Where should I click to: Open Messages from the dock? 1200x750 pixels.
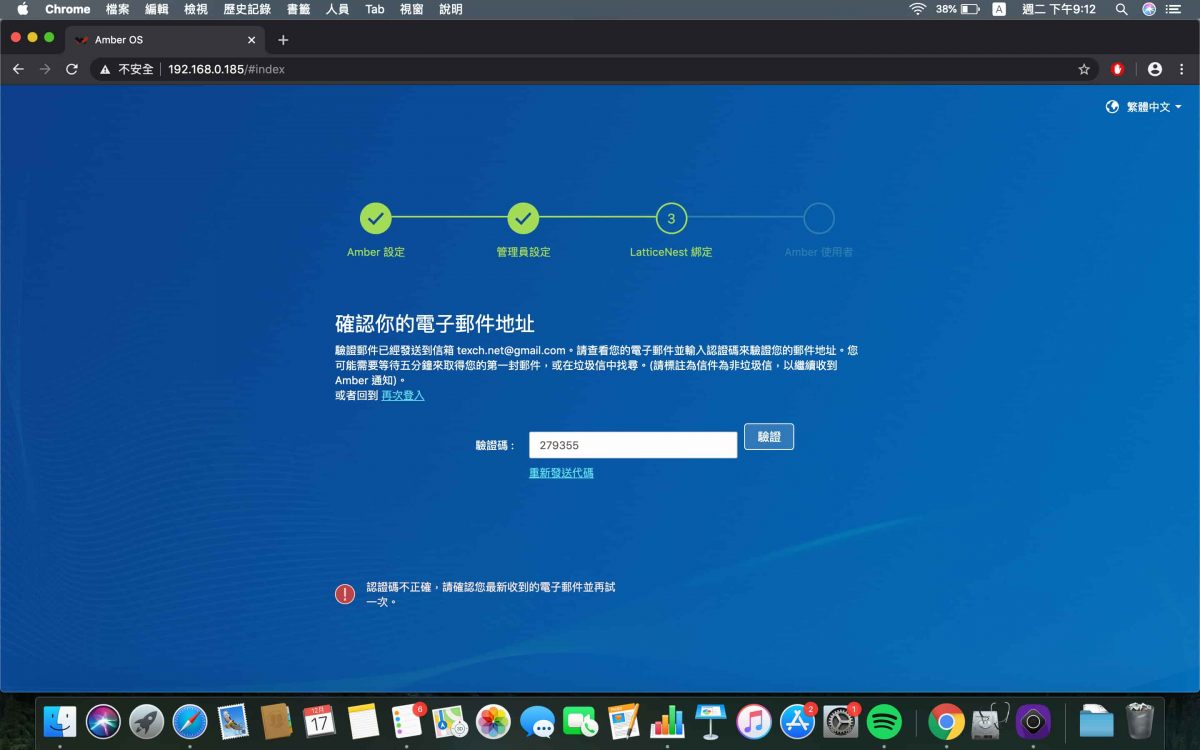coord(537,721)
